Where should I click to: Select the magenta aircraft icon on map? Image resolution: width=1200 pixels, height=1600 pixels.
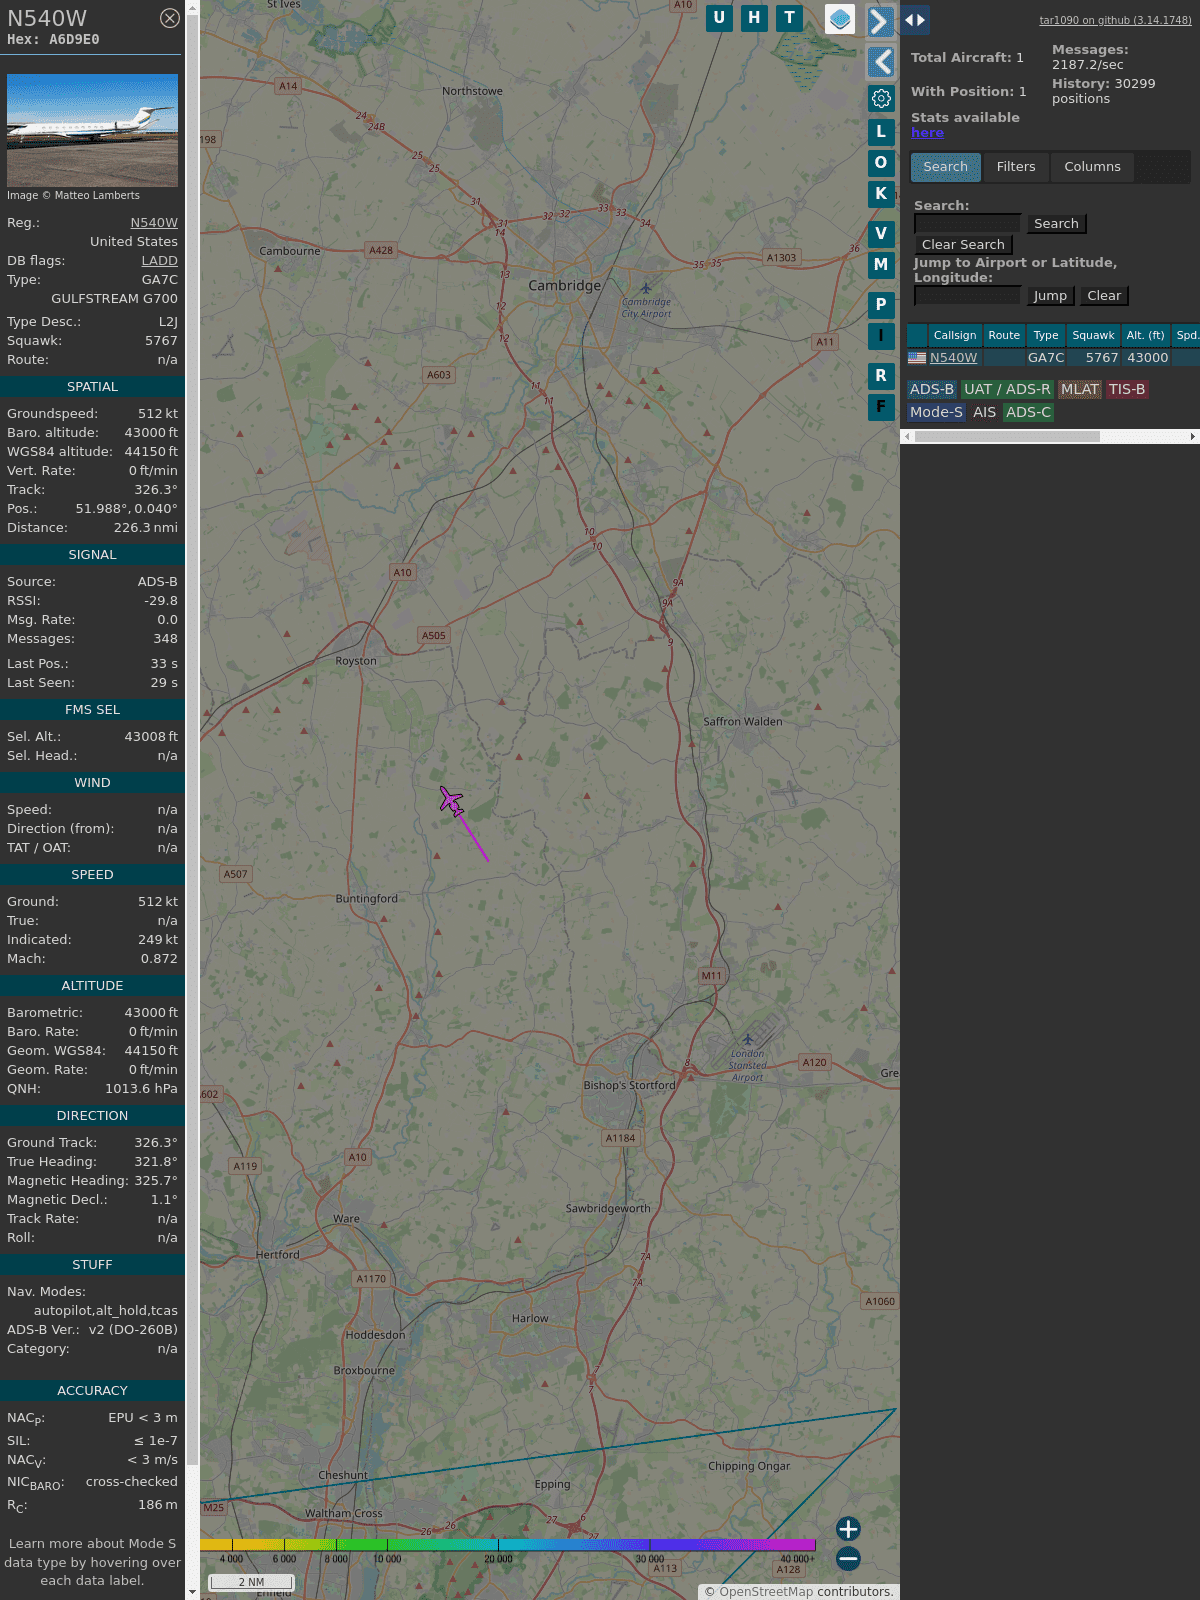point(452,802)
